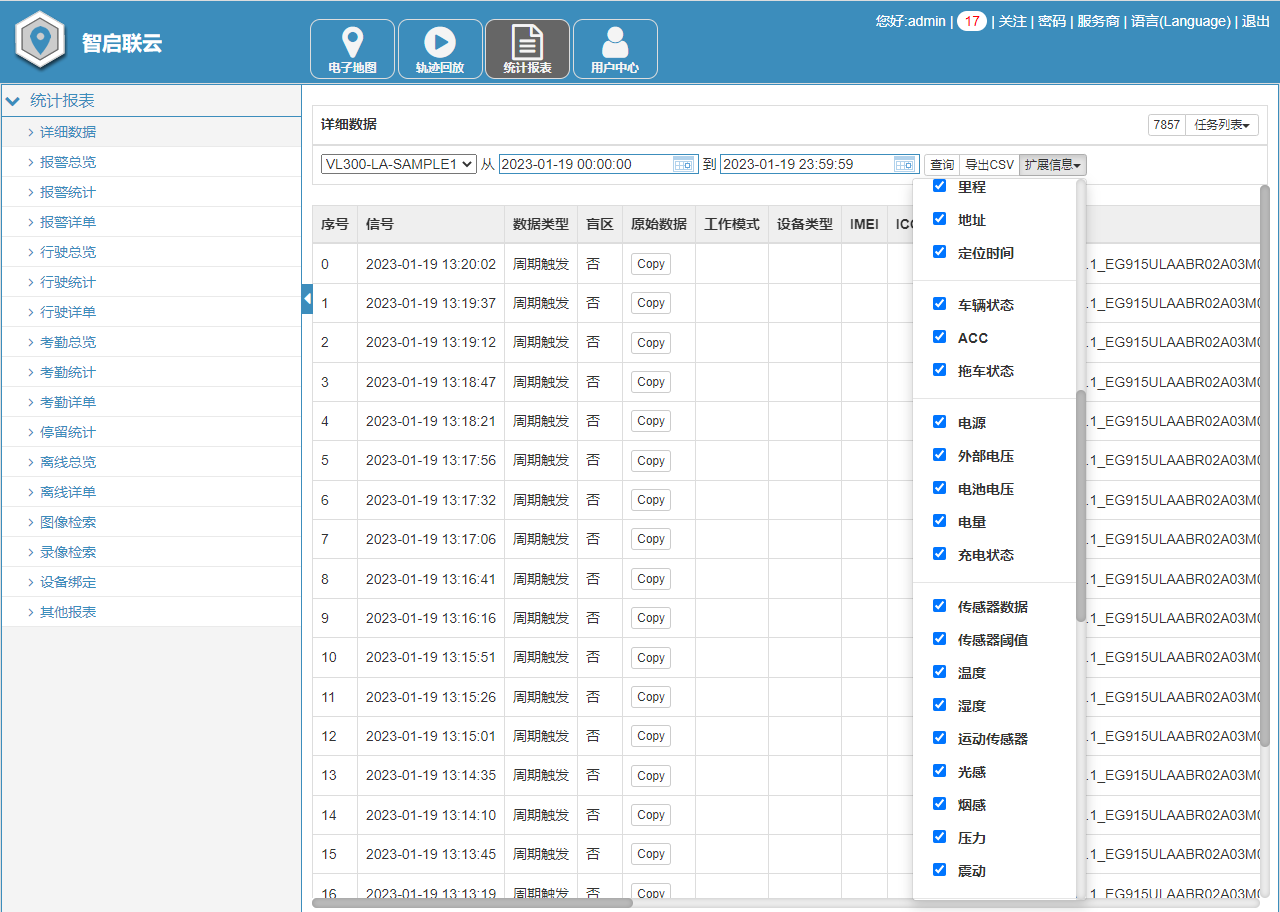Open the end date calendar picker icon
Image resolution: width=1280 pixels, height=912 pixels.
902,163
